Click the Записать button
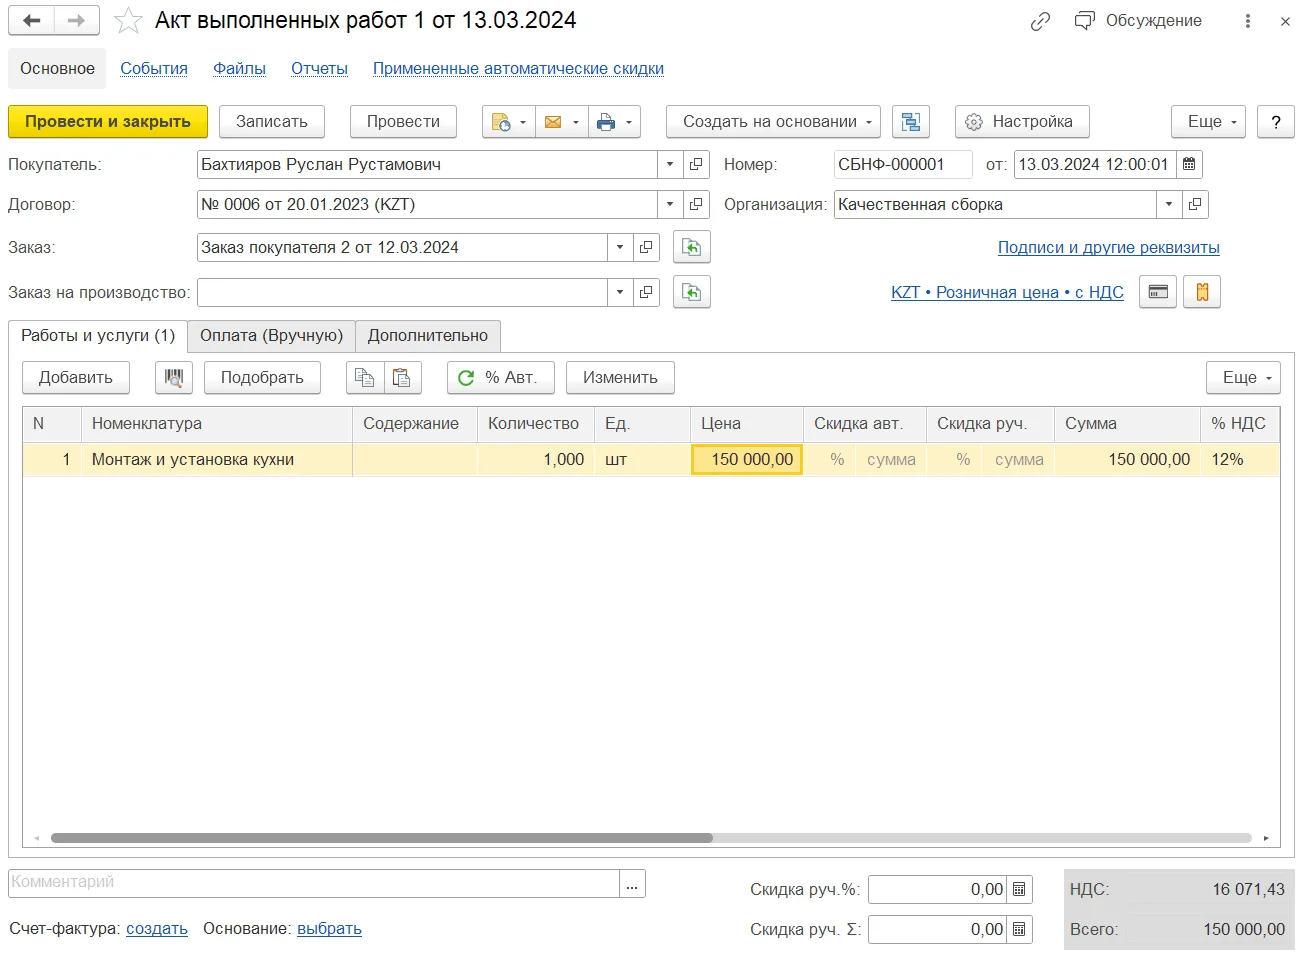Image resolution: width=1303 pixels, height=955 pixels. coord(272,122)
